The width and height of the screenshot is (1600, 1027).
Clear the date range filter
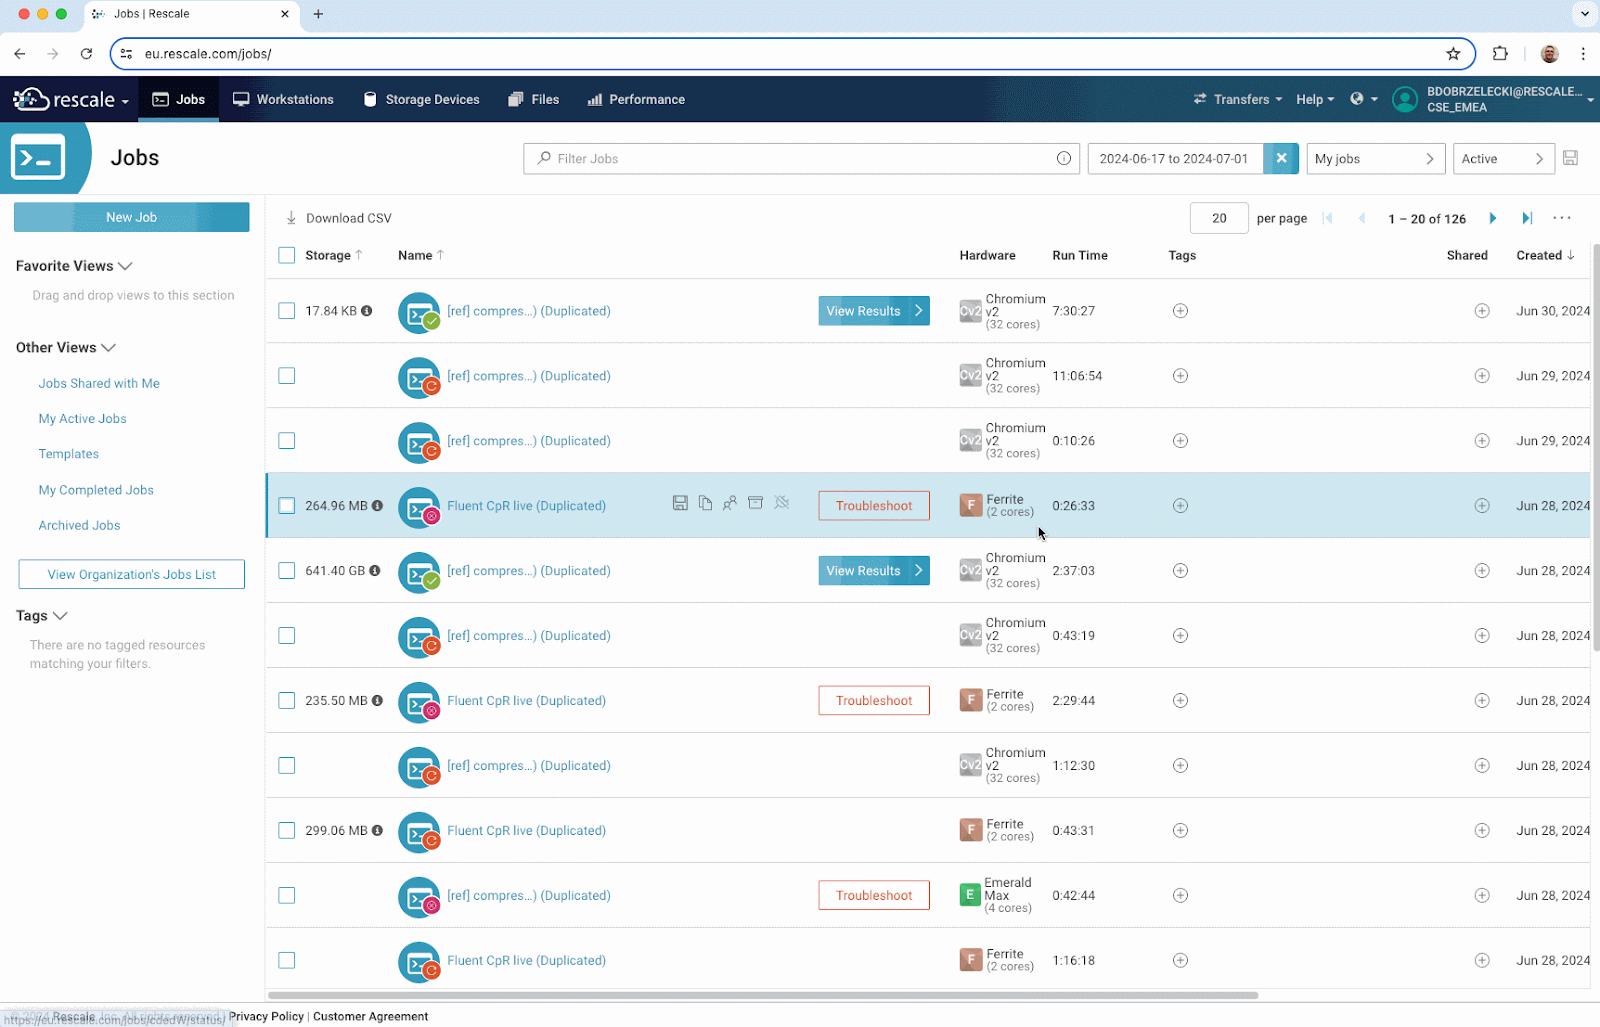coord(1281,159)
